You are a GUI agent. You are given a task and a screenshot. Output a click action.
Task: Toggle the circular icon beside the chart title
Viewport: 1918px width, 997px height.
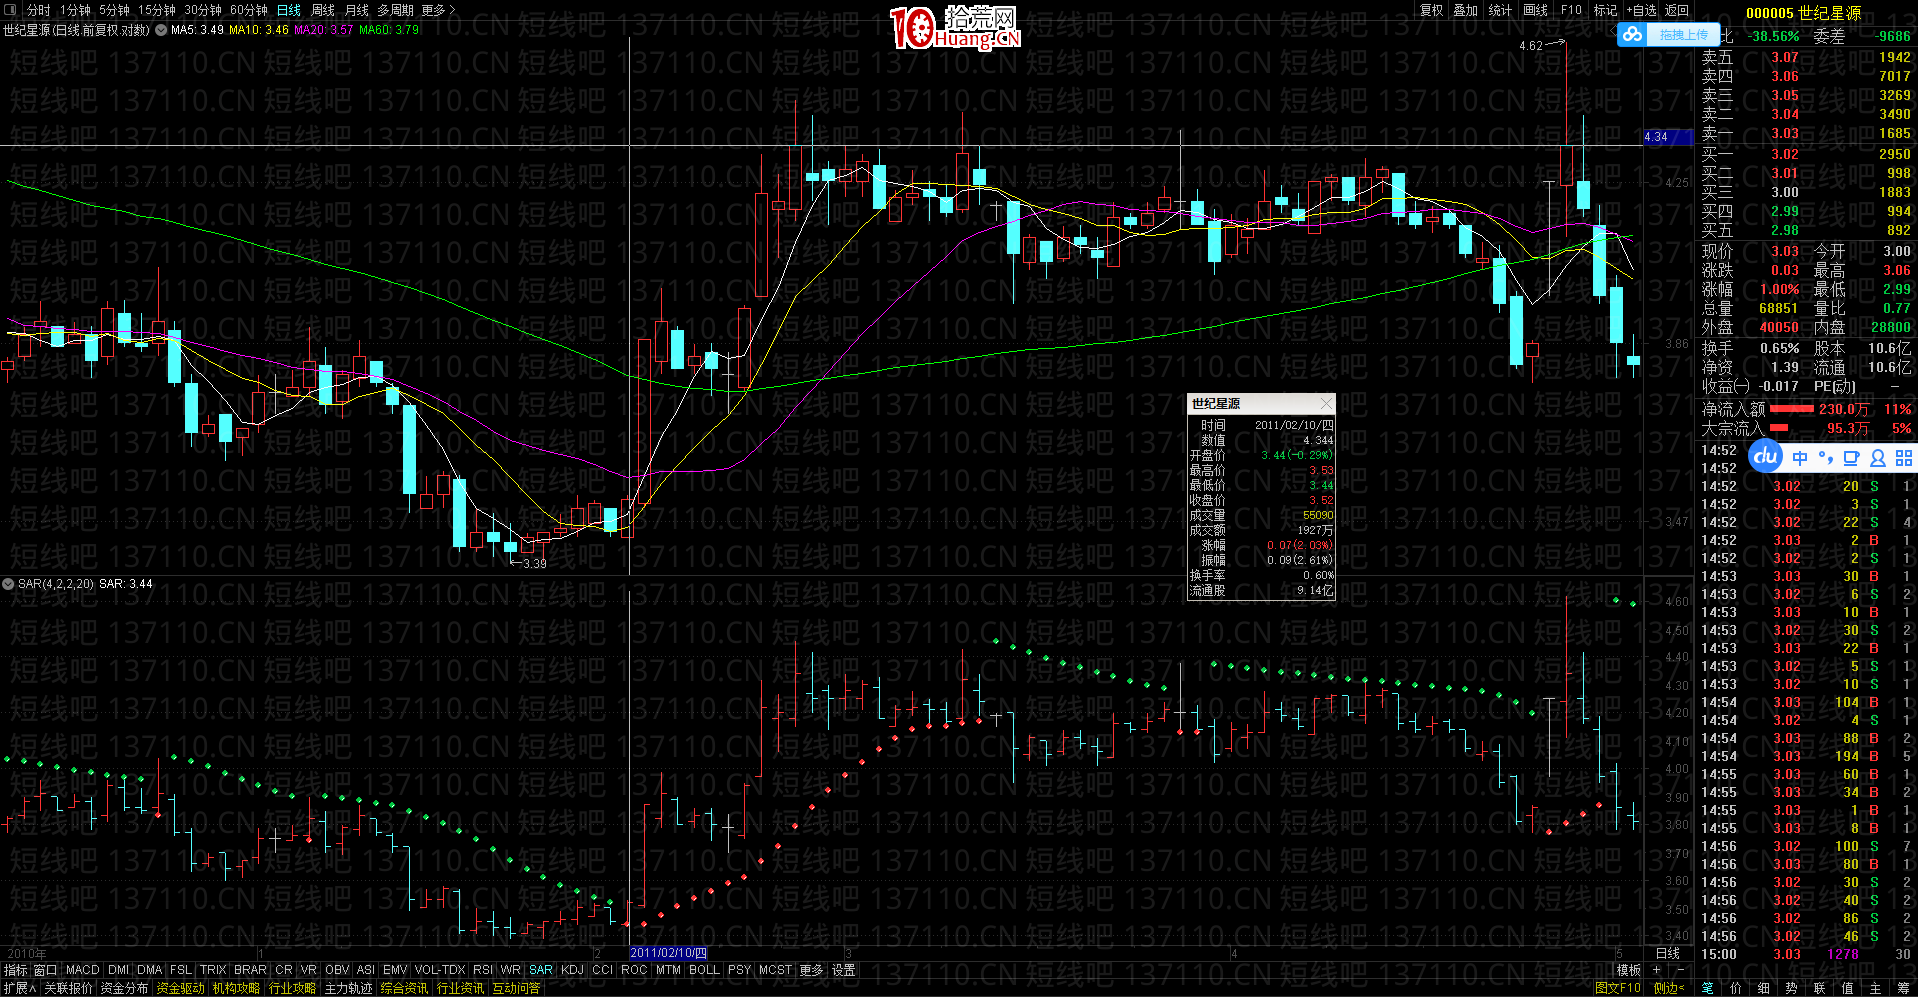click(x=161, y=30)
